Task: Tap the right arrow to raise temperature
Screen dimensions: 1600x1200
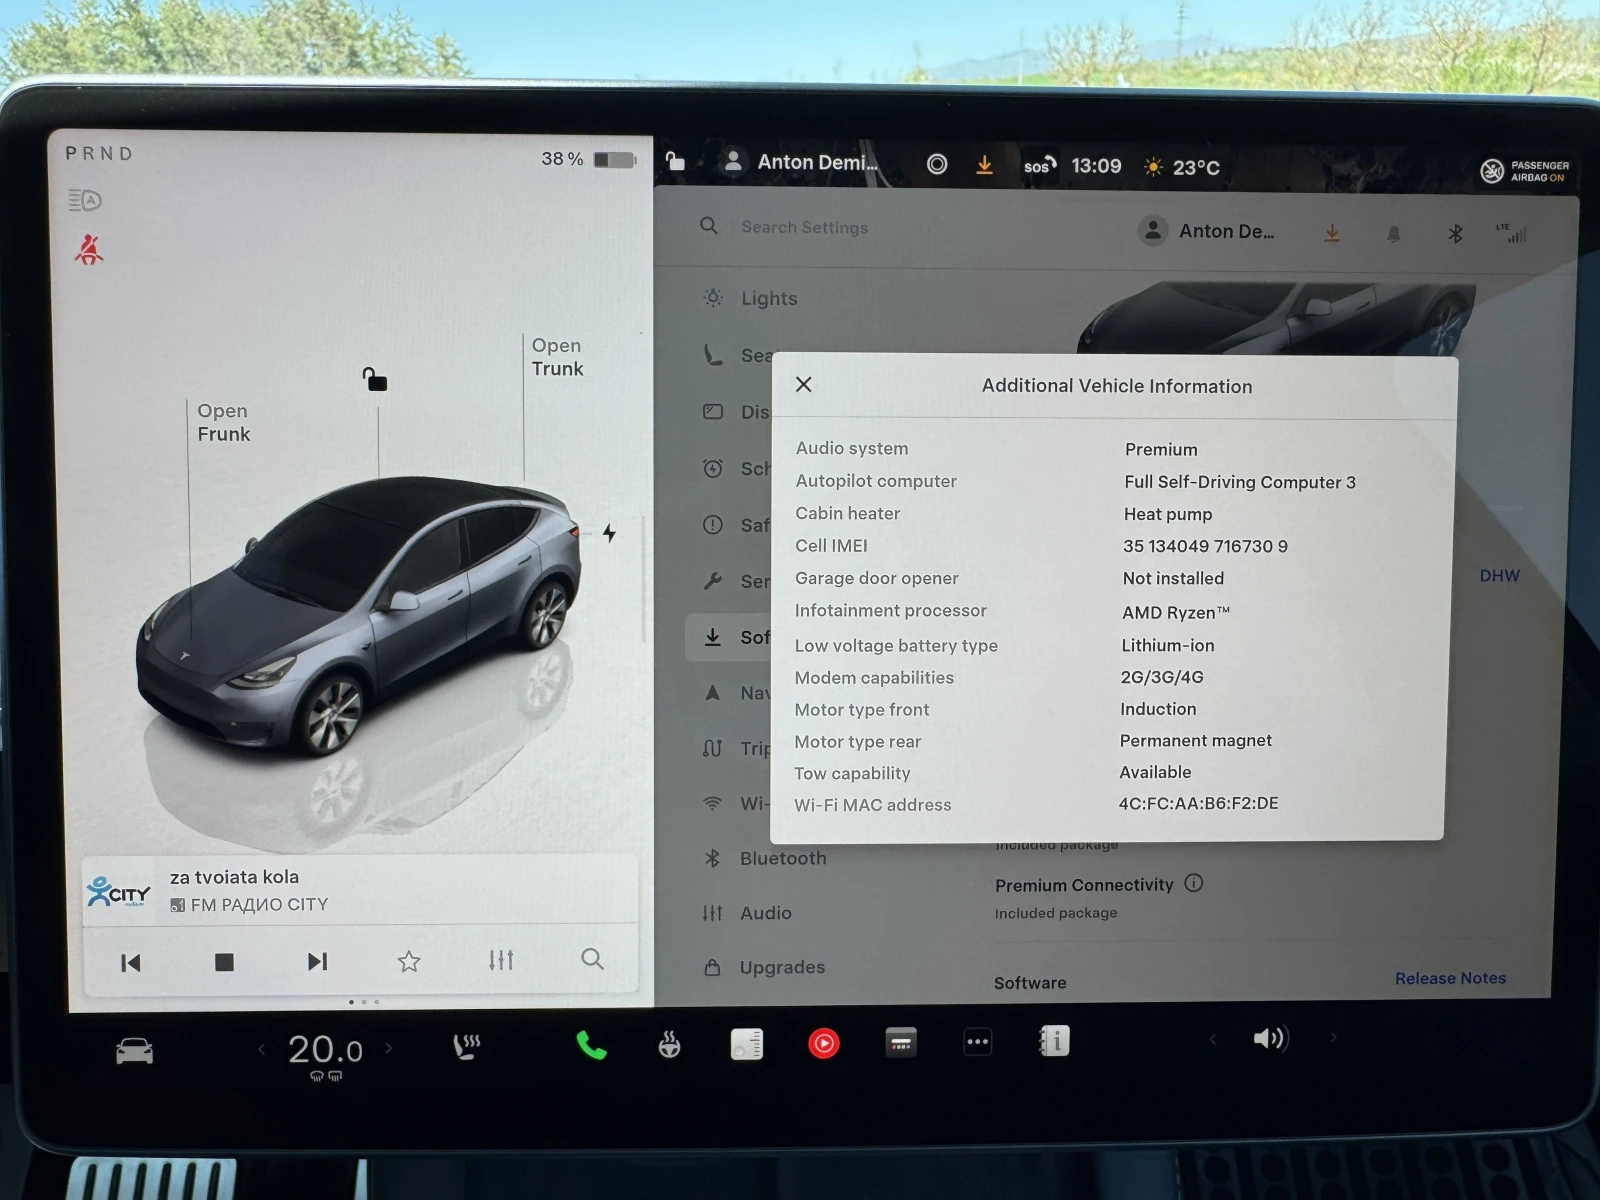Action: 389,1048
